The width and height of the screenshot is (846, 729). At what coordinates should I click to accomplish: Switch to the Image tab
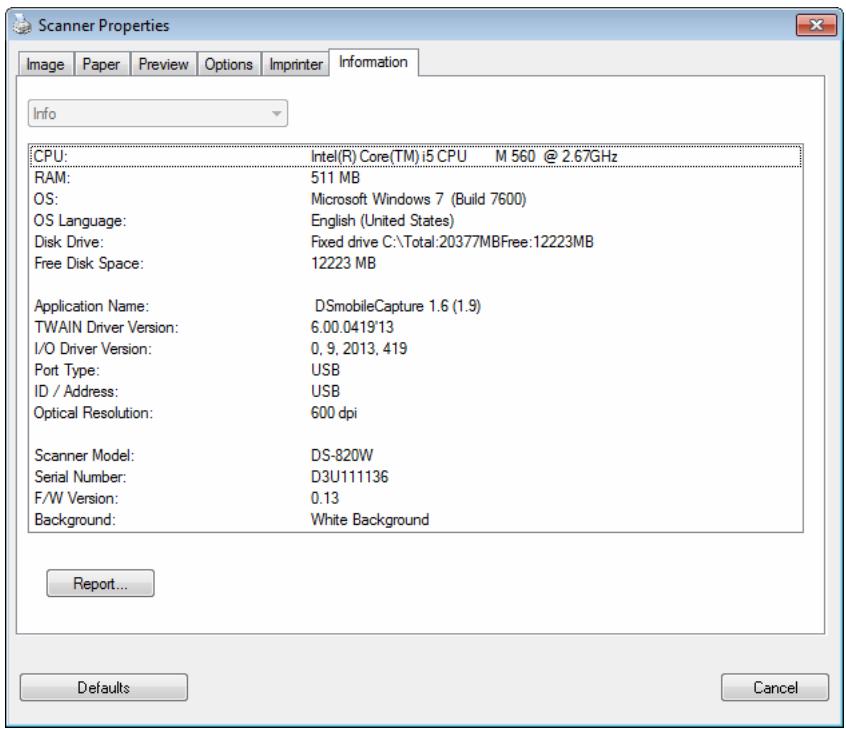[45, 64]
